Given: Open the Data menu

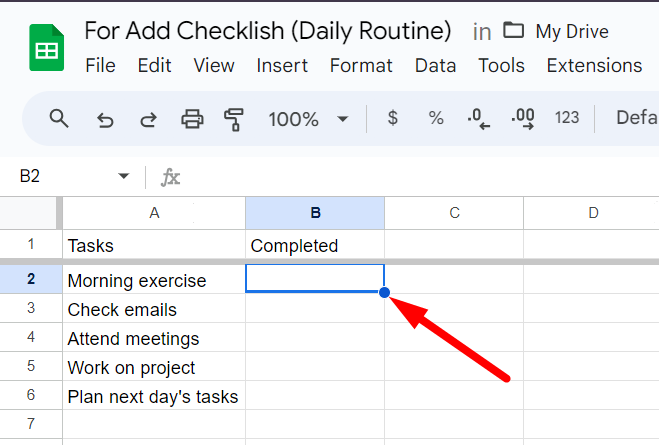Looking at the screenshot, I should (x=435, y=66).
